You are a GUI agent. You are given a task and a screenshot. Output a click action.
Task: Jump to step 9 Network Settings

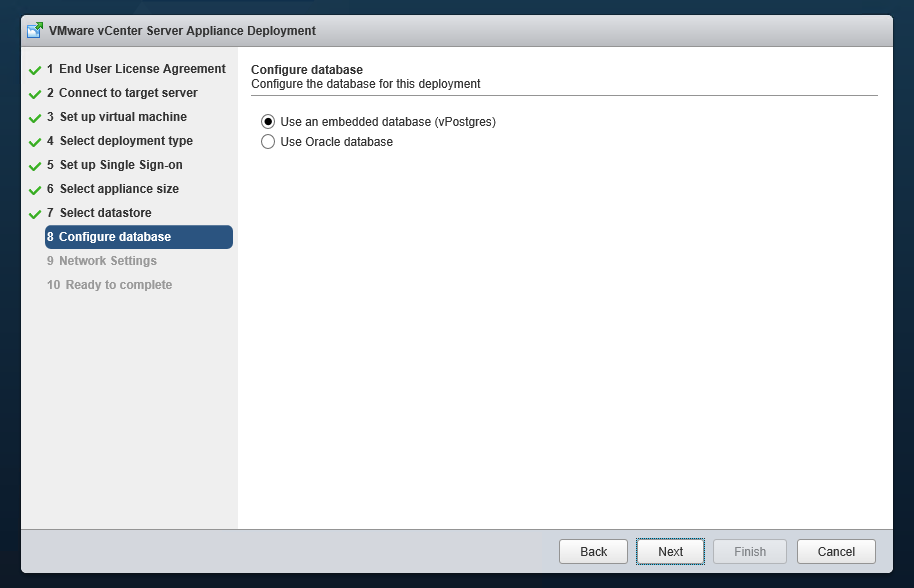coord(102,260)
